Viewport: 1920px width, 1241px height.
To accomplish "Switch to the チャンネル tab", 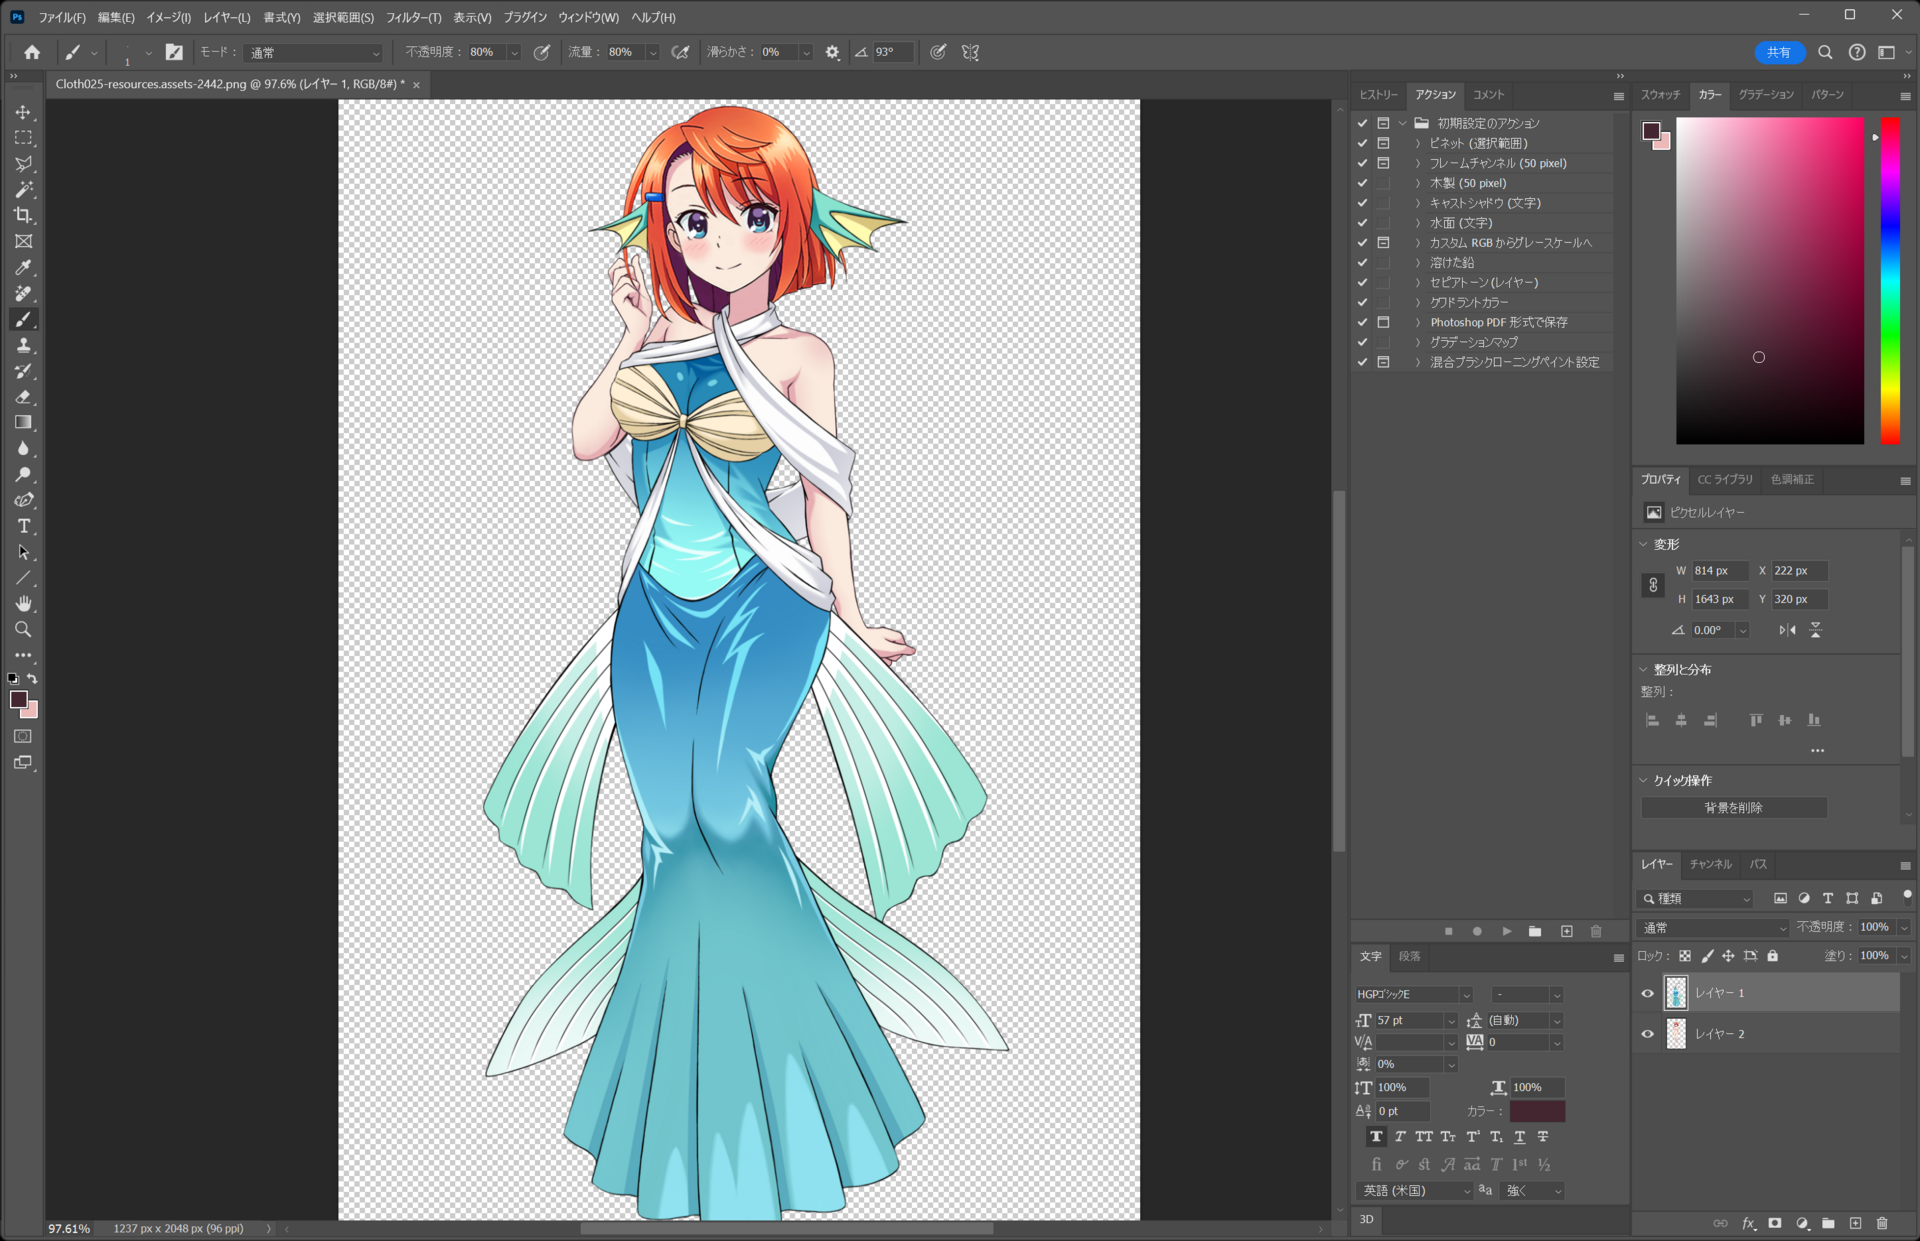I will [x=1710, y=864].
